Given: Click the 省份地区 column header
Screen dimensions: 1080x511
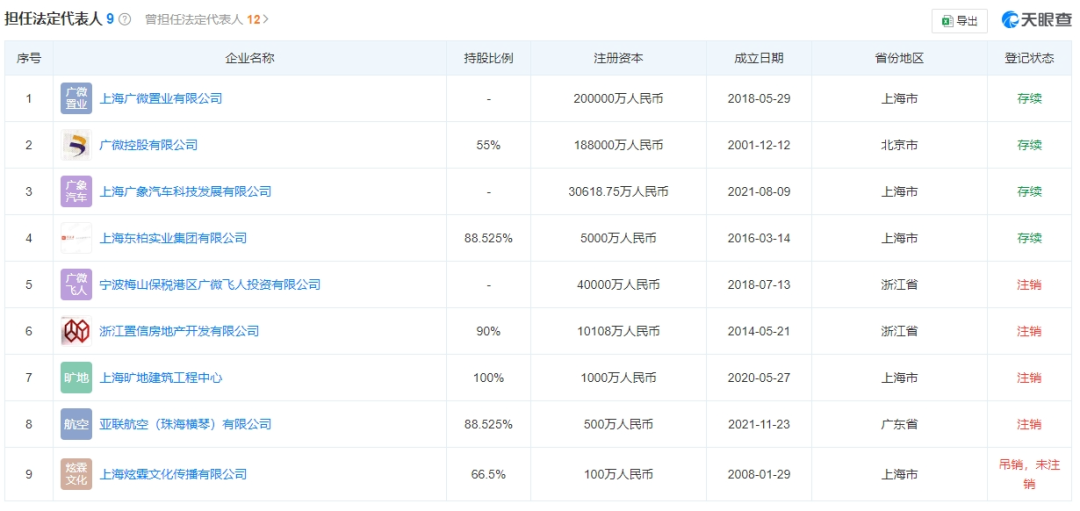Looking at the screenshot, I should coord(899,58).
